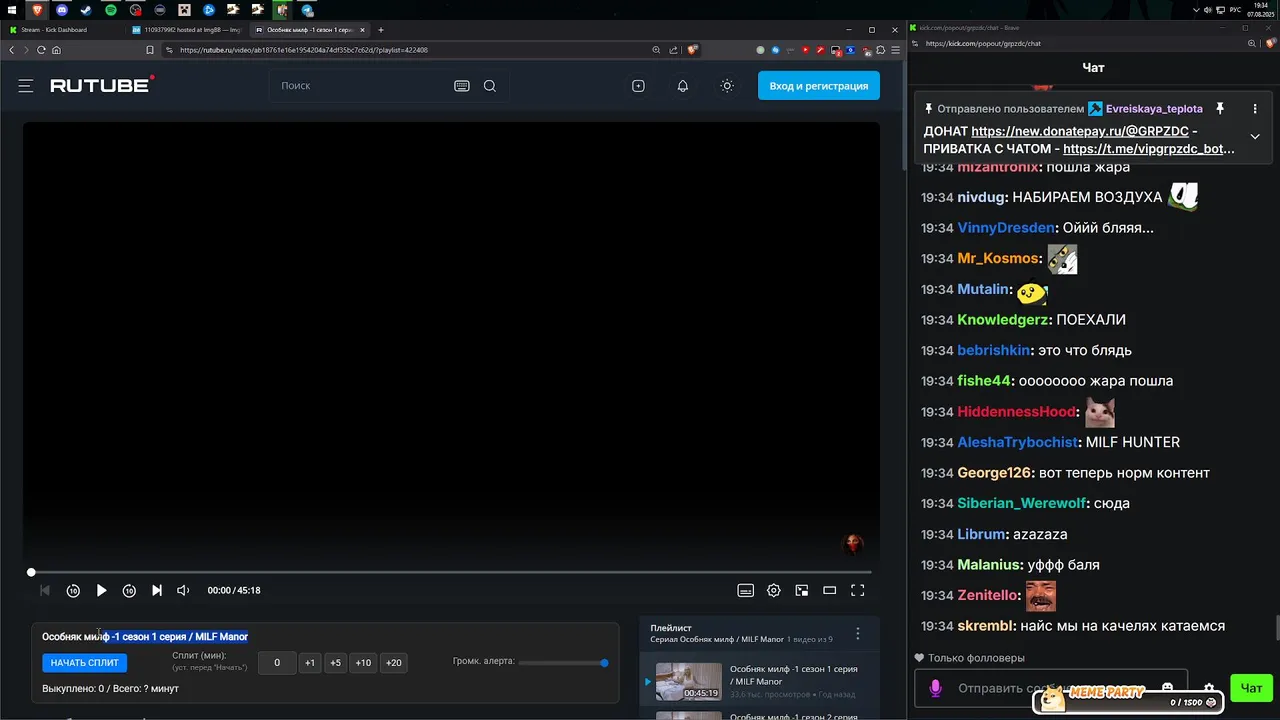This screenshot has height=720, width=1280.
Task: Unpin message via pin icon
Action: tap(1220, 108)
